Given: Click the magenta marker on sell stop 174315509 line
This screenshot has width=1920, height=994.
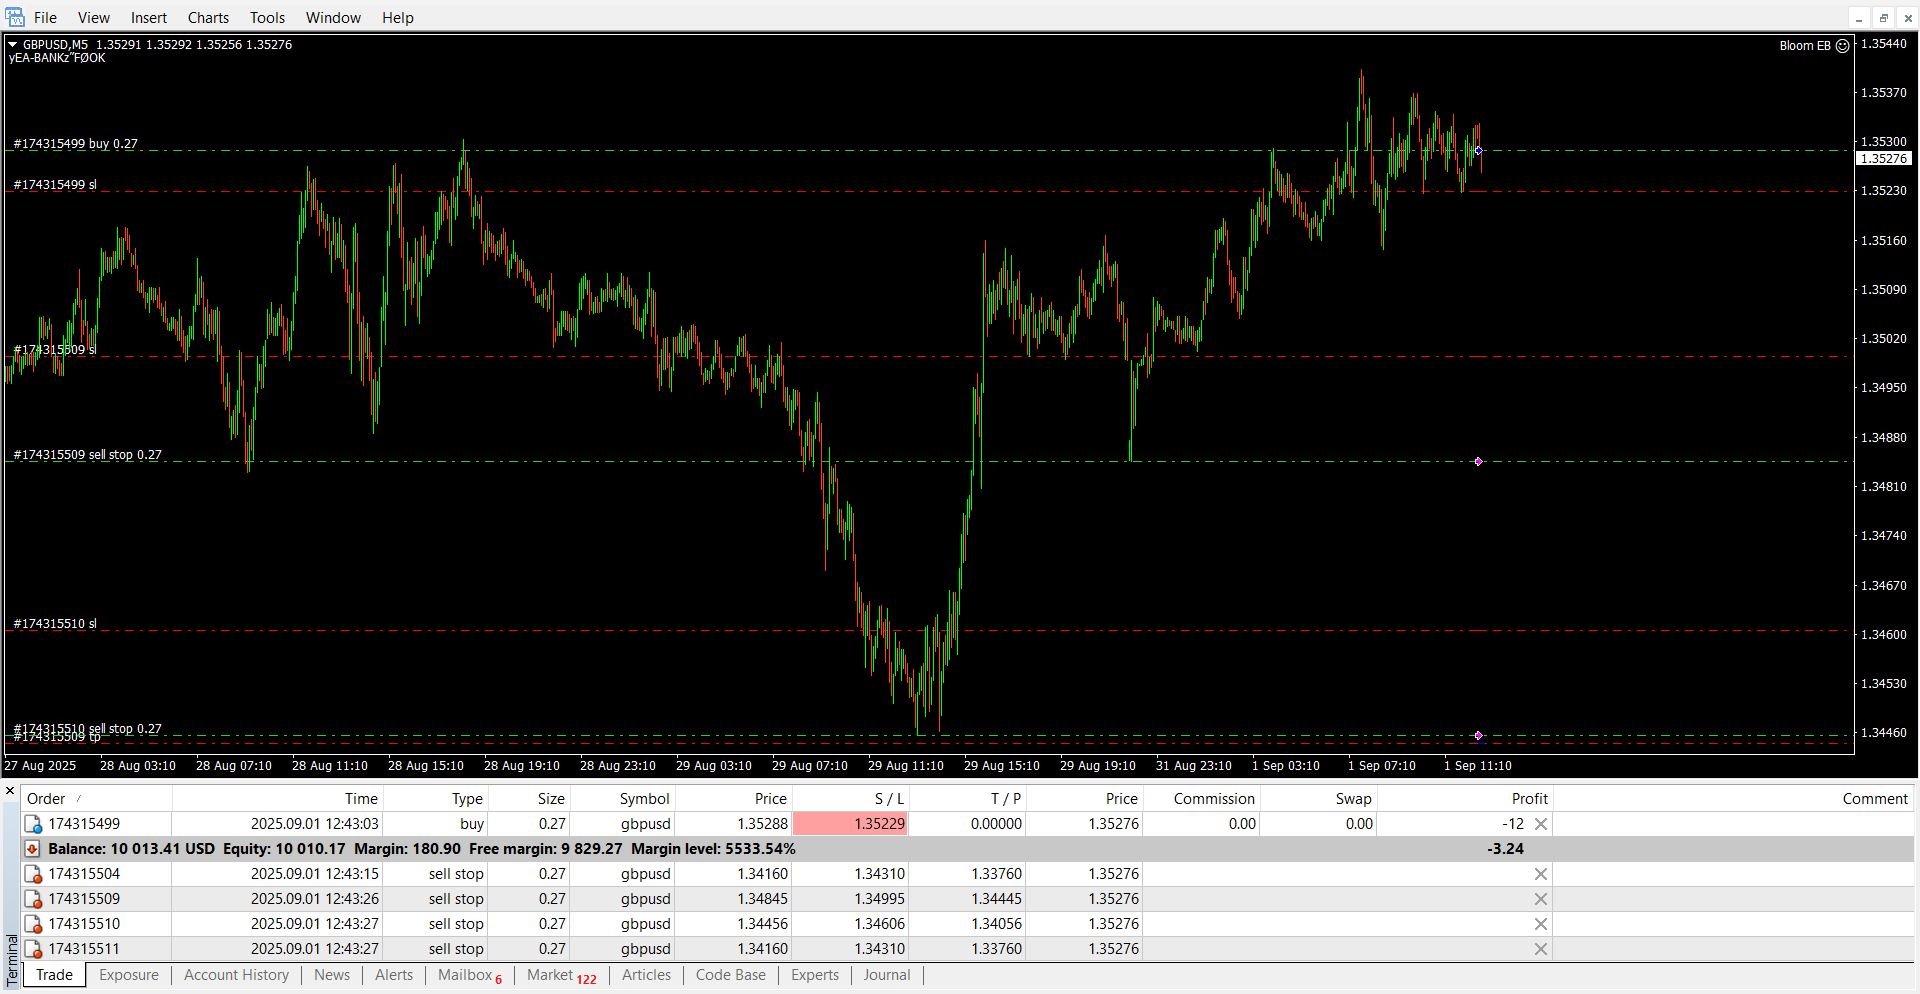Looking at the screenshot, I should tap(1478, 461).
